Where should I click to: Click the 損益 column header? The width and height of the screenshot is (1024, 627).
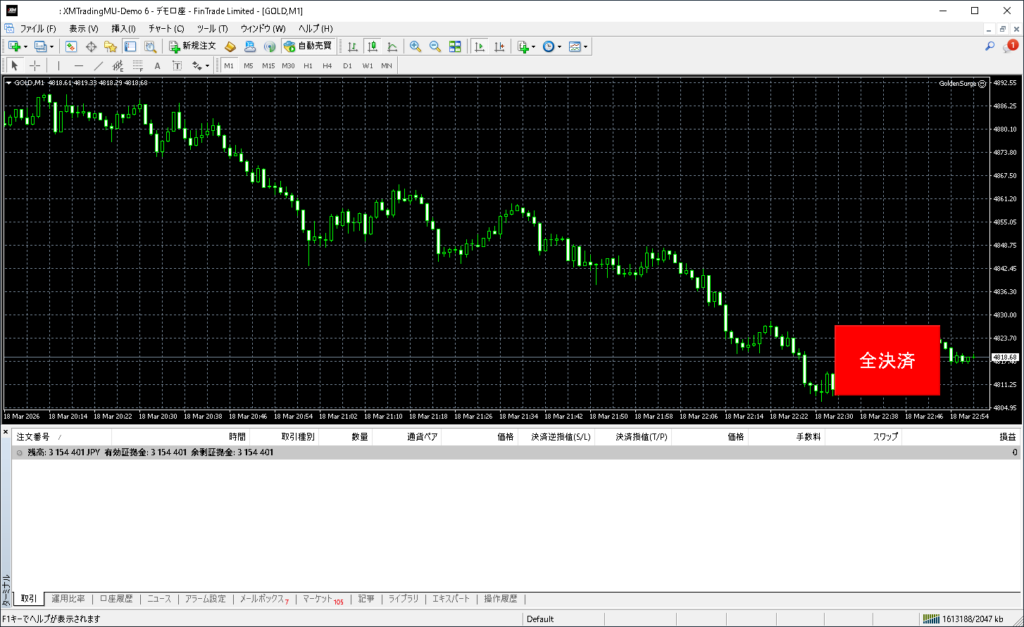(x=1008, y=437)
